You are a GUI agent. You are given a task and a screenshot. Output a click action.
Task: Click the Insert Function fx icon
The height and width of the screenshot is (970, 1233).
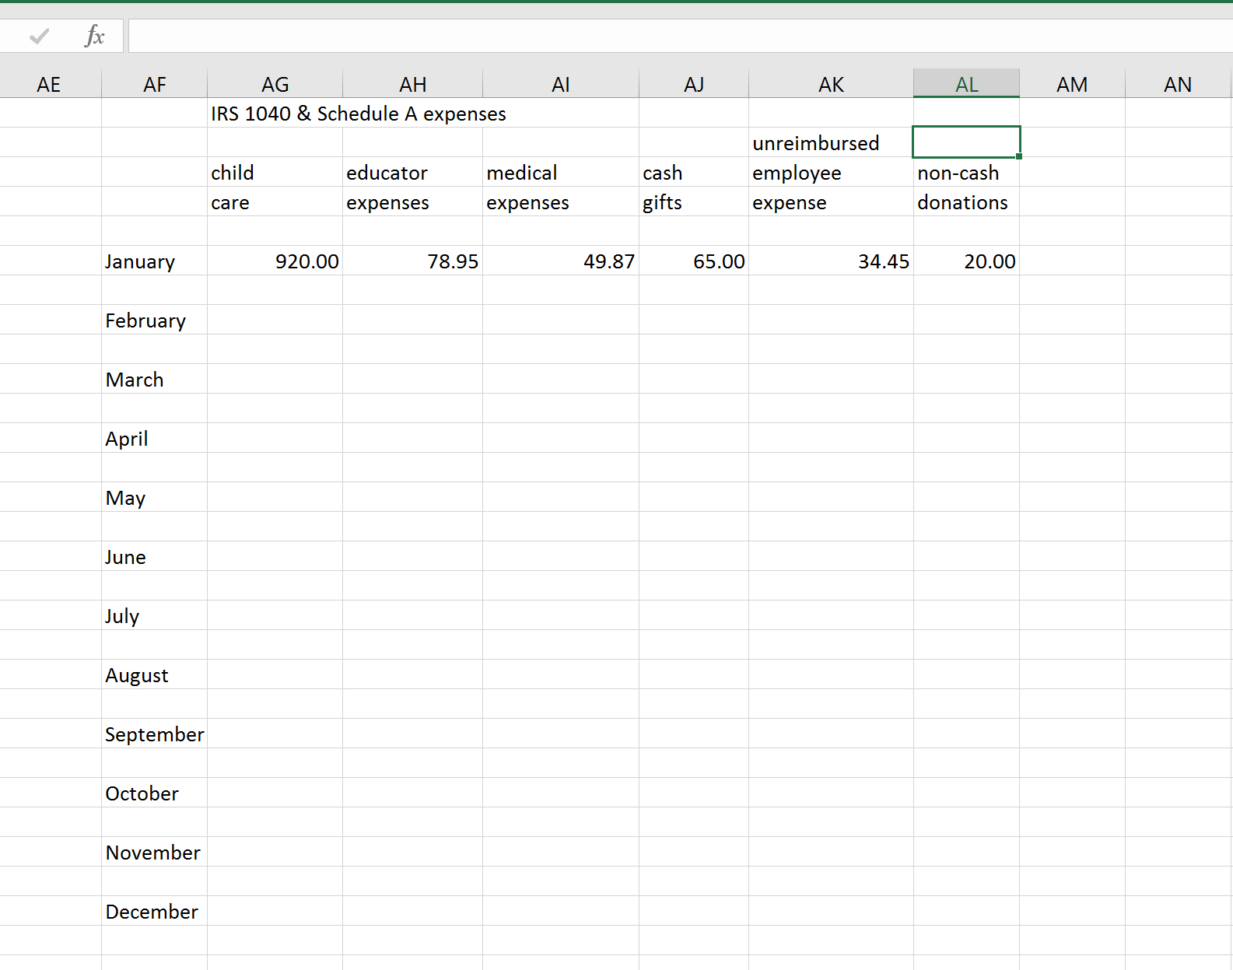point(93,36)
